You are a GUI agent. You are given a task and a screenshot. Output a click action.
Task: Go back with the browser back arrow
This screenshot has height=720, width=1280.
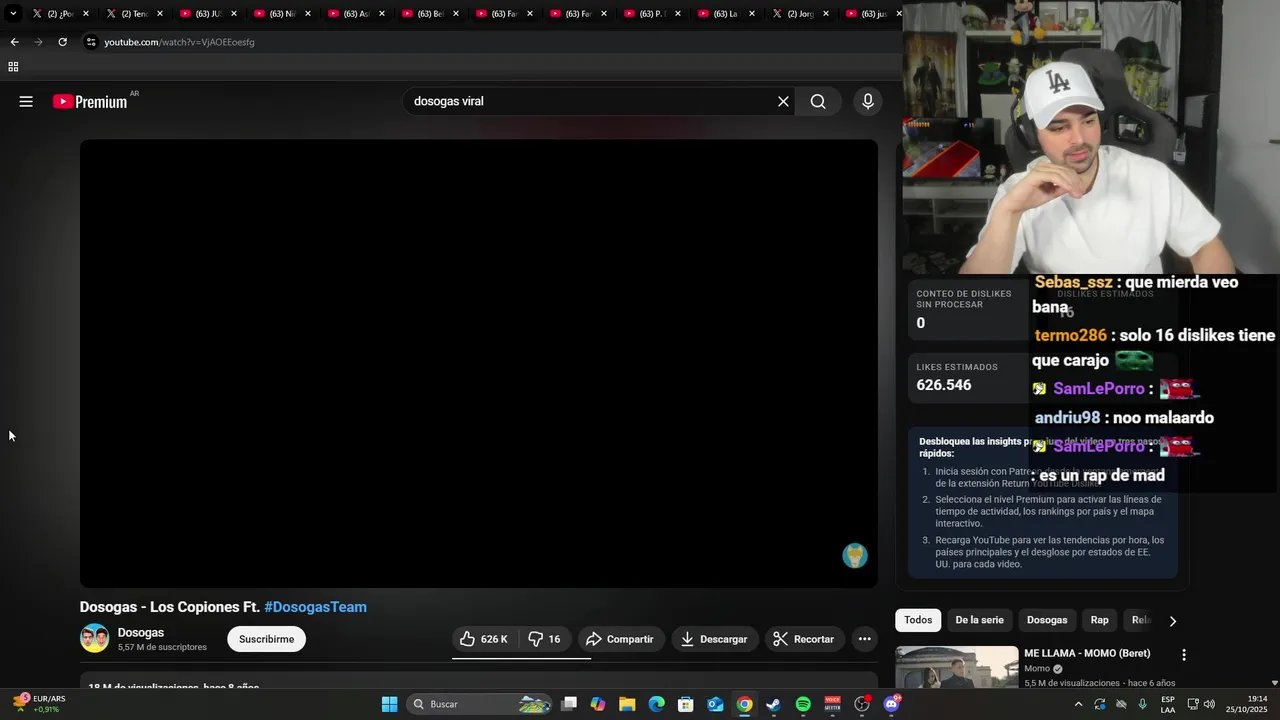14,42
